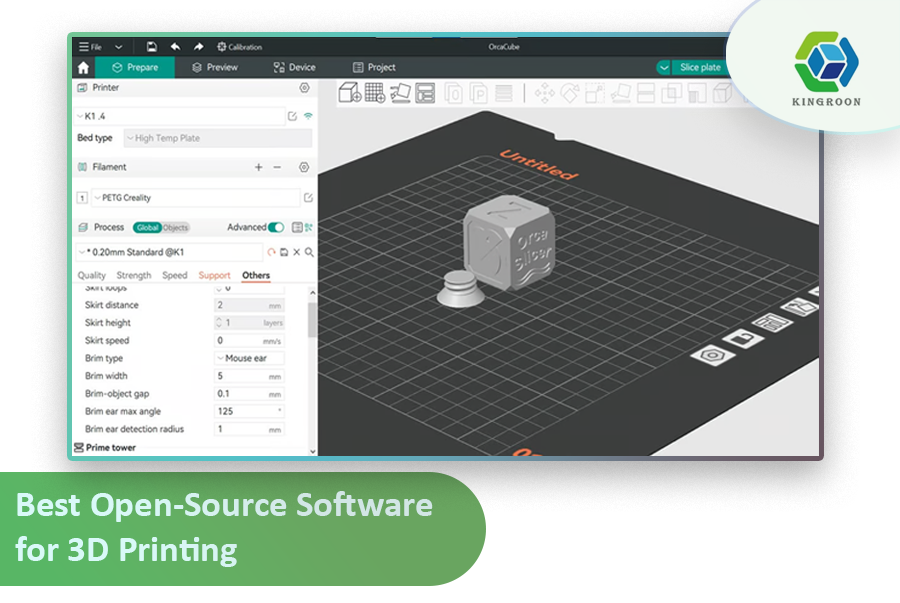Screen dimensions: 900x603
Task: Switch Process settings to Objects mode
Action: pos(174,227)
